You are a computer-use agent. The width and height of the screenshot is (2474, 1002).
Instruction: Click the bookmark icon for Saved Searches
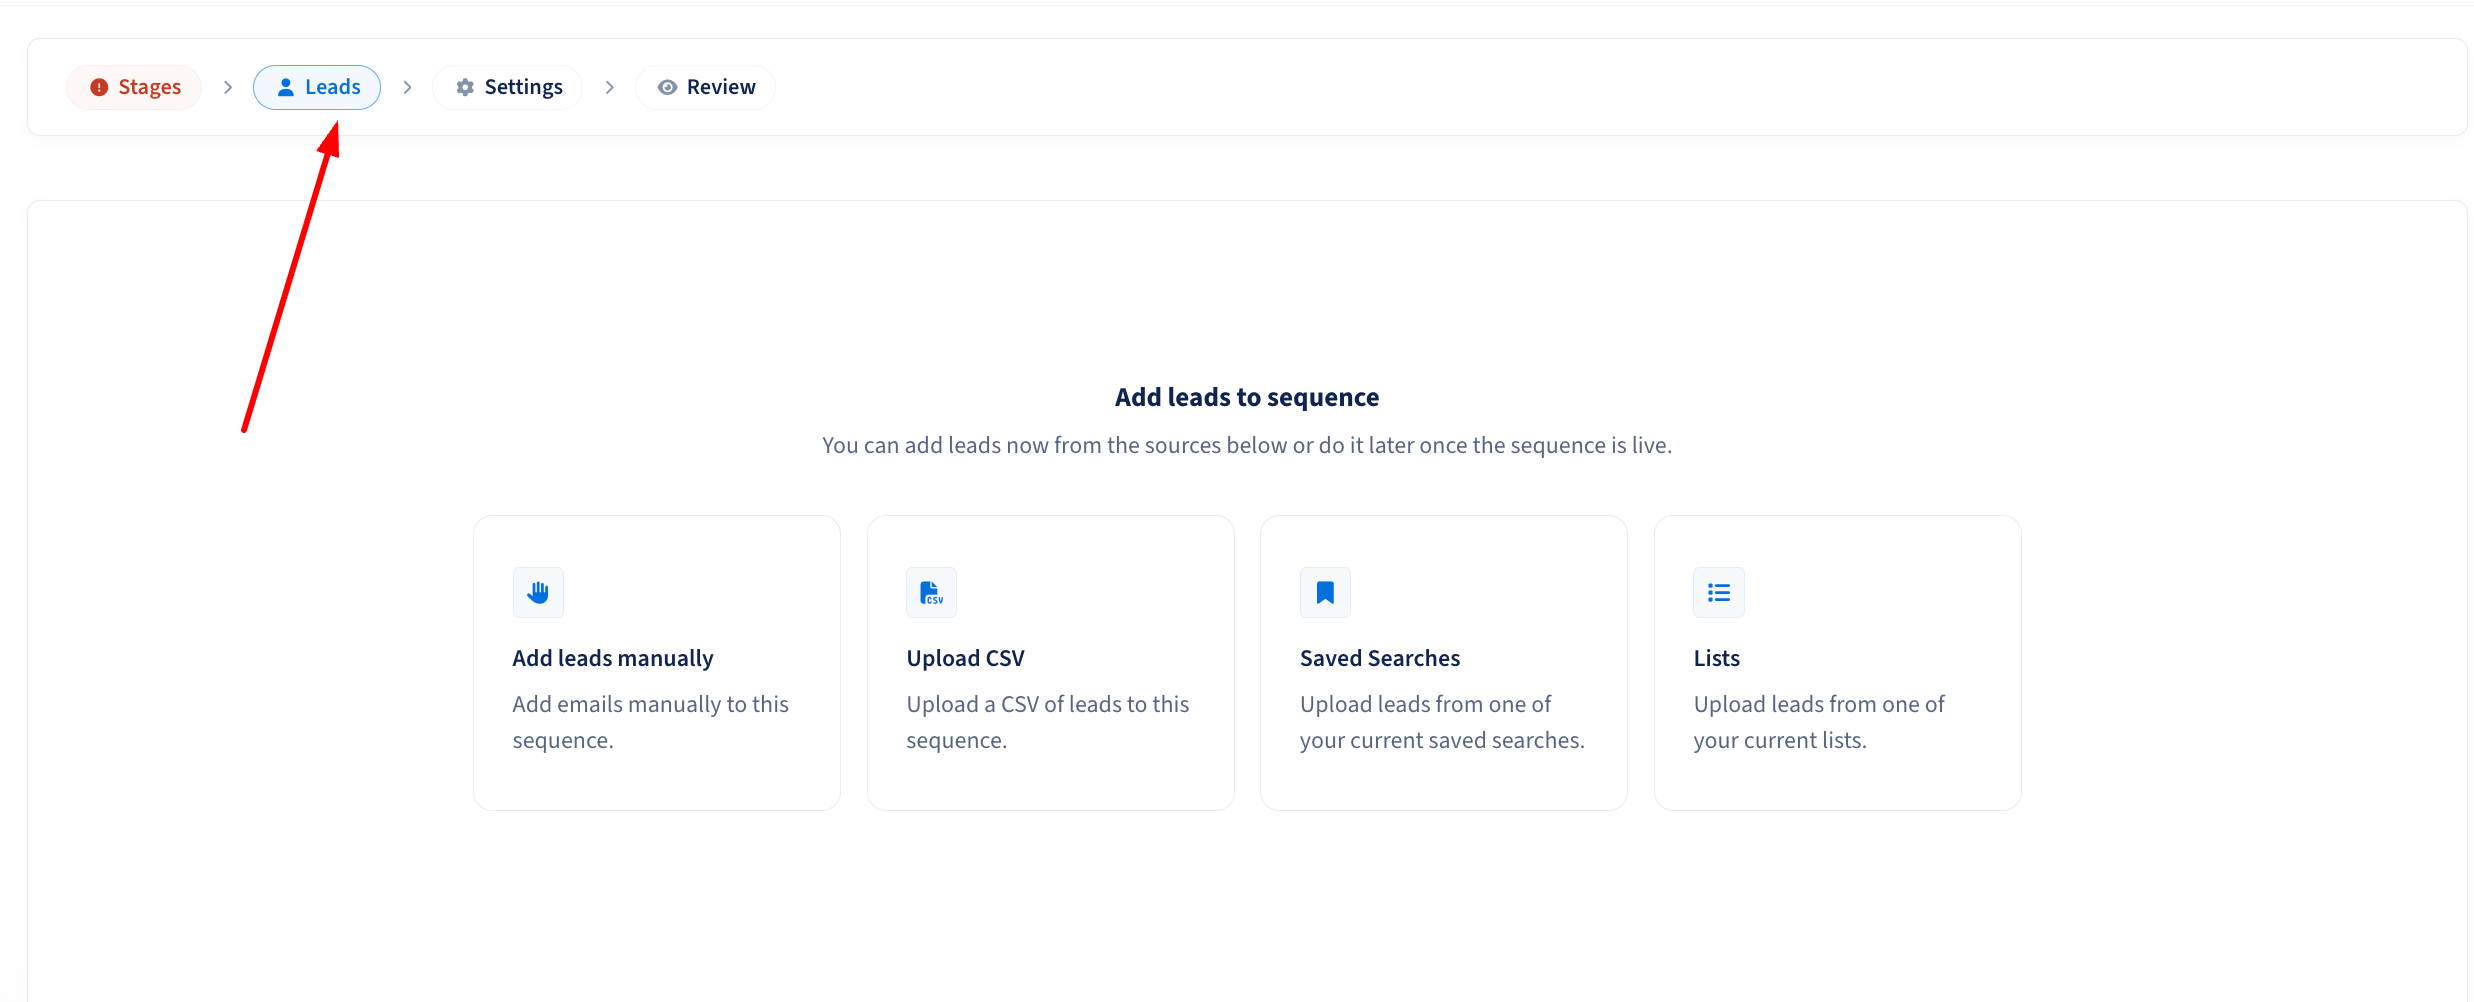point(1325,593)
